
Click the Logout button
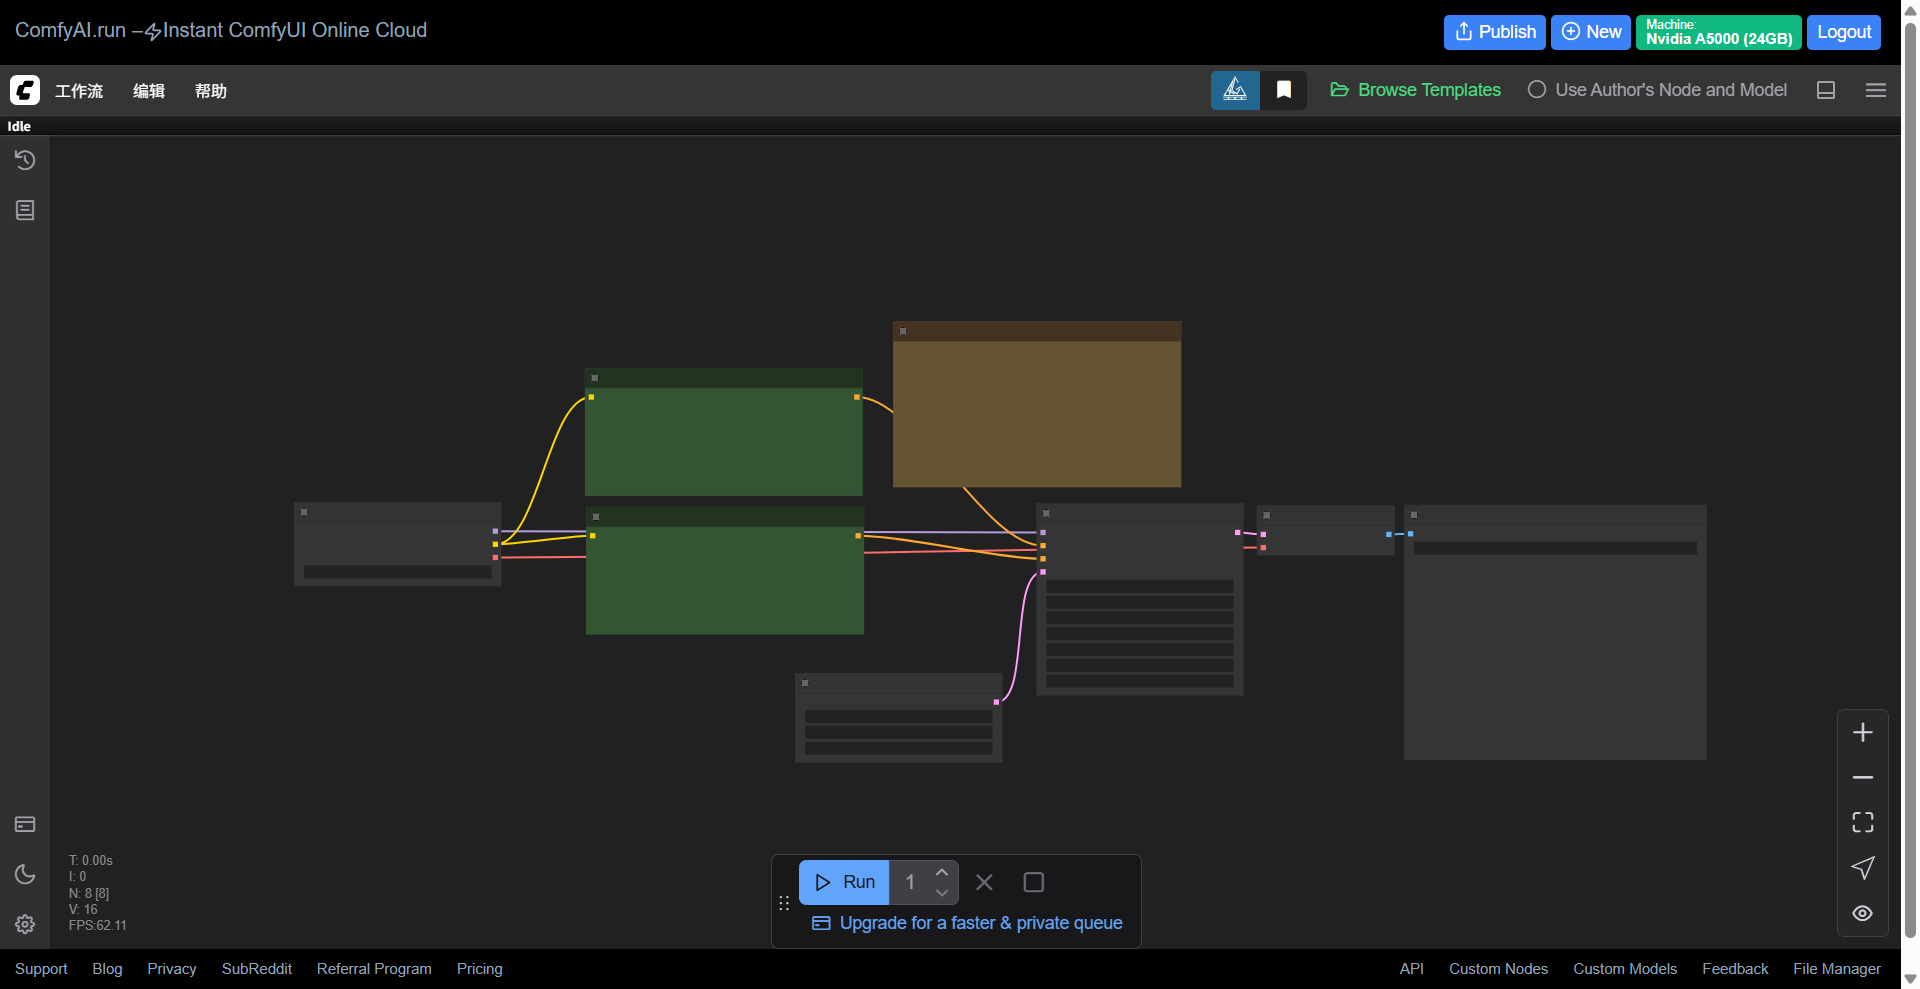click(1844, 32)
